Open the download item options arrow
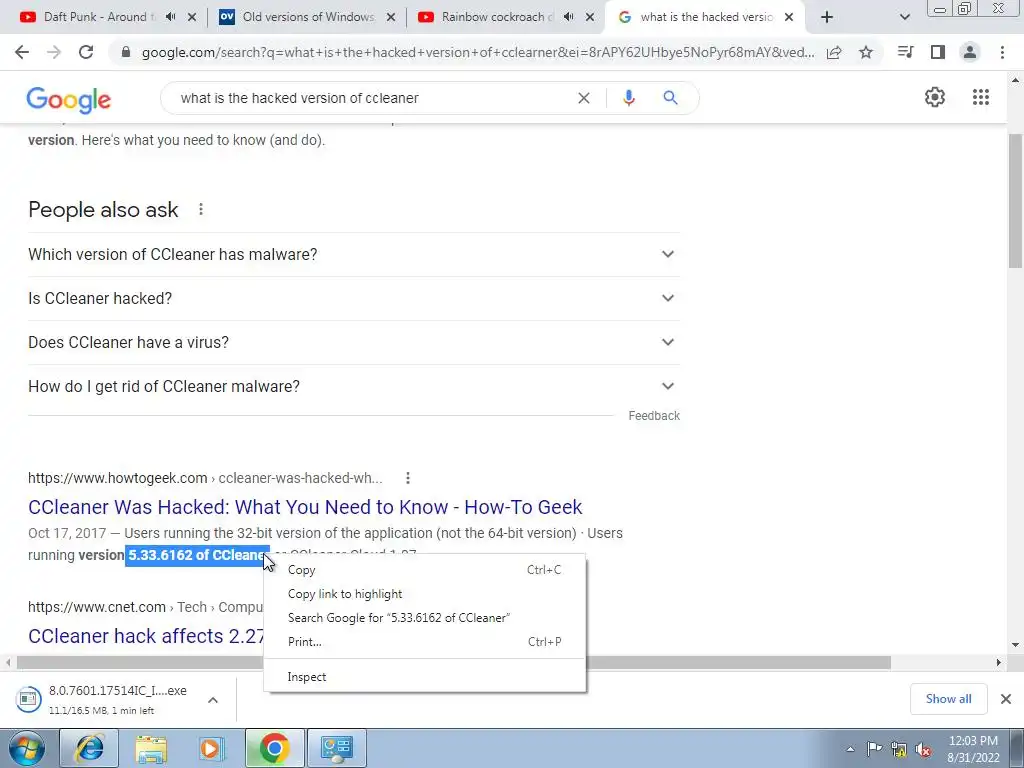 pyautogui.click(x=213, y=699)
